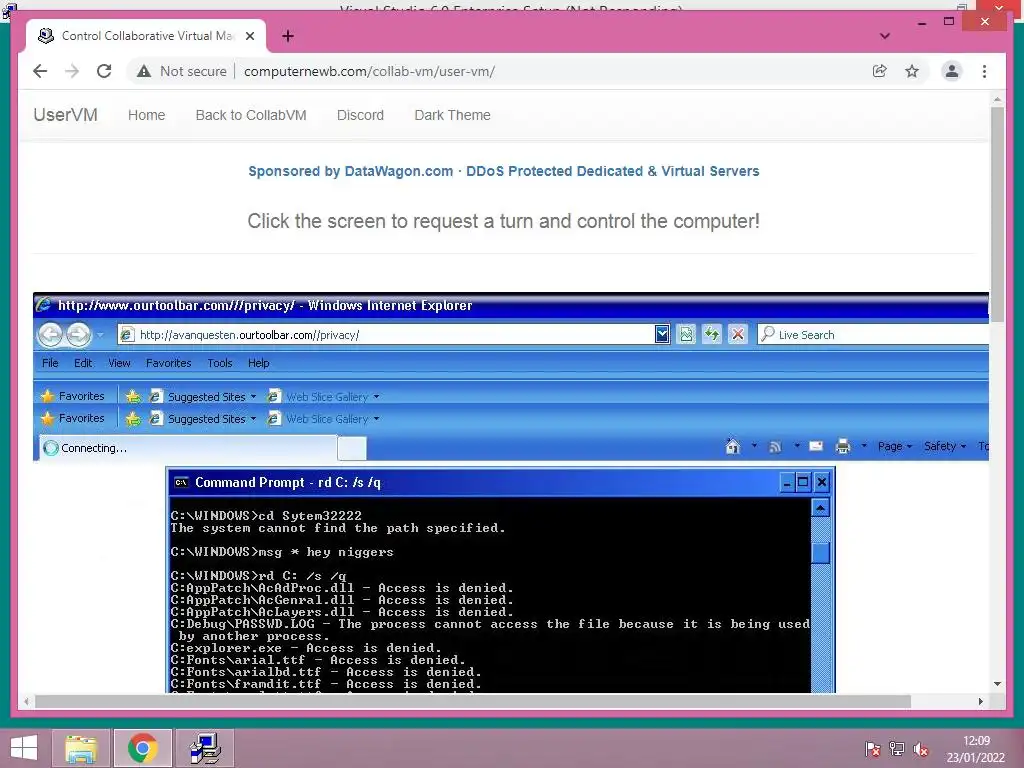Screen dimensions: 1024x768
Task: Click the lower Favorites star button in IE
Action: tap(72, 418)
